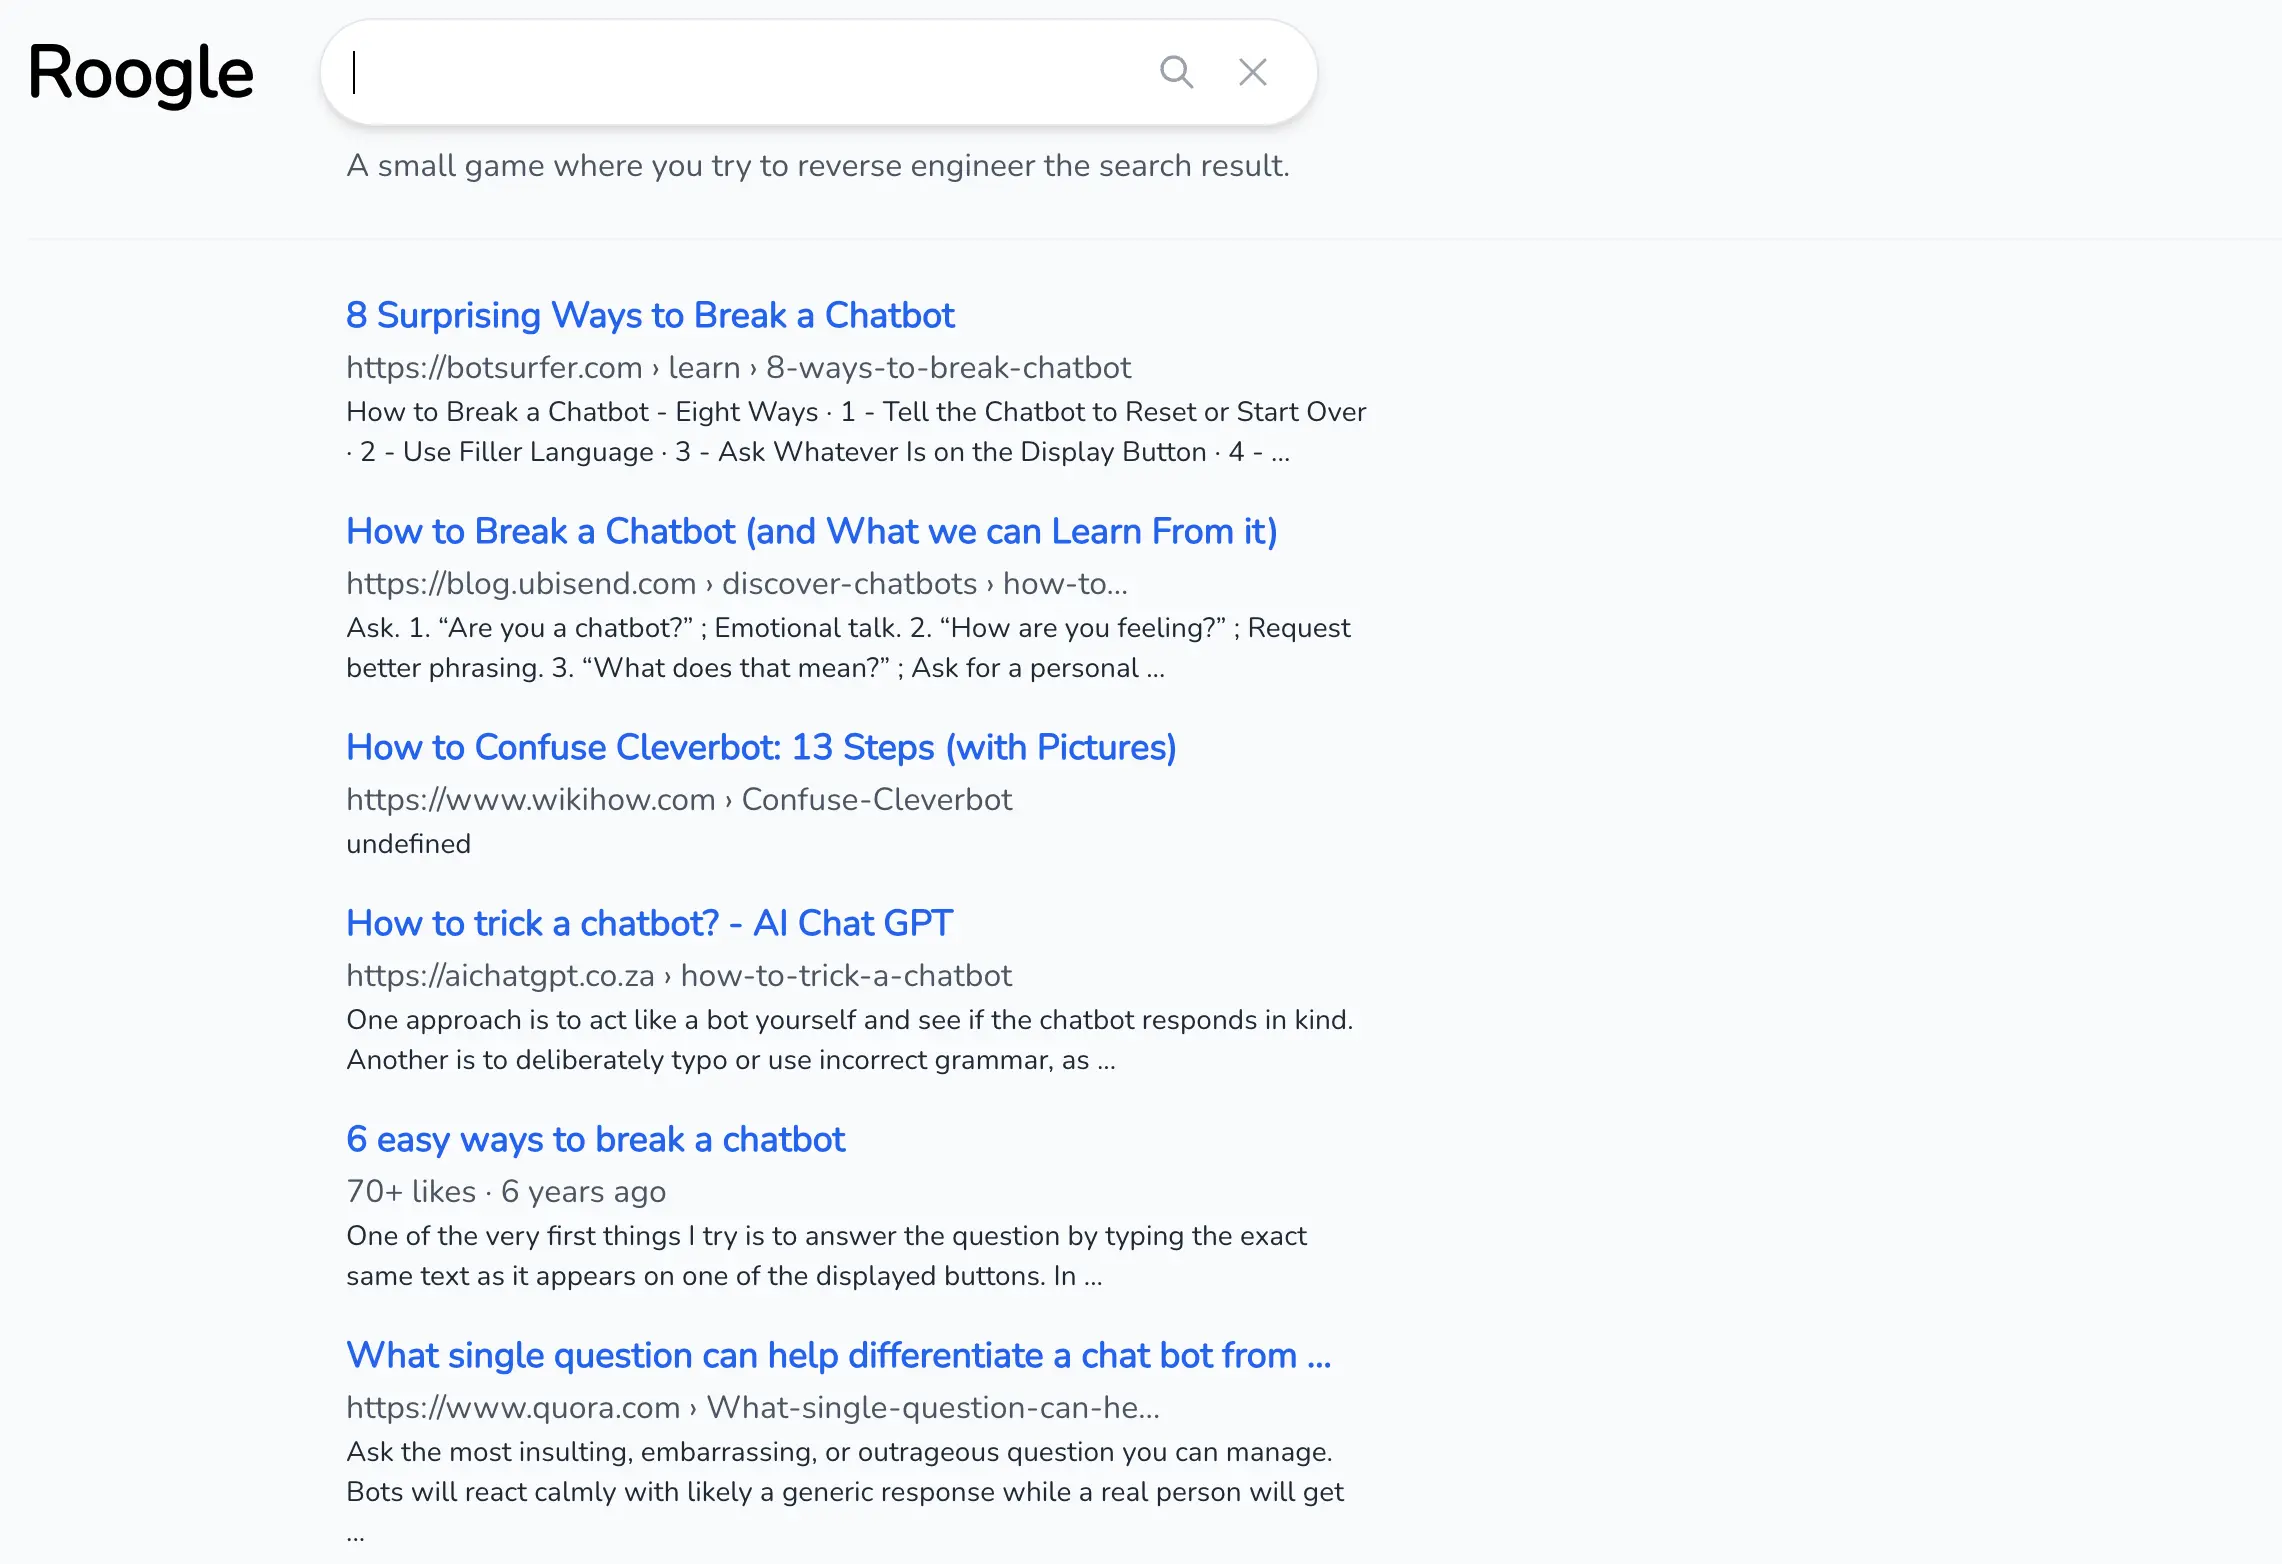Click the quora.com URL breadcrumb
Viewport: 2282px width, 1564px height.
click(752, 1407)
